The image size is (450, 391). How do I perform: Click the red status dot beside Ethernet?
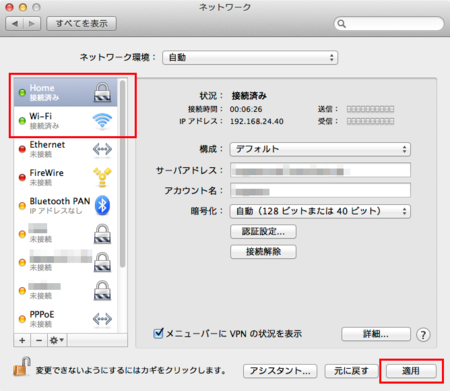pos(22,149)
